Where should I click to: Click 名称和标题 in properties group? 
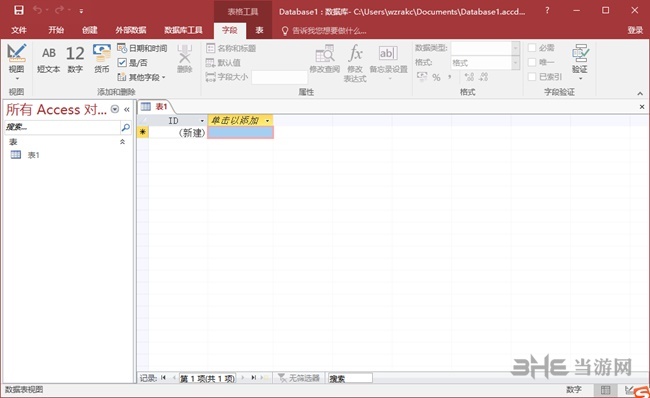pos(231,49)
